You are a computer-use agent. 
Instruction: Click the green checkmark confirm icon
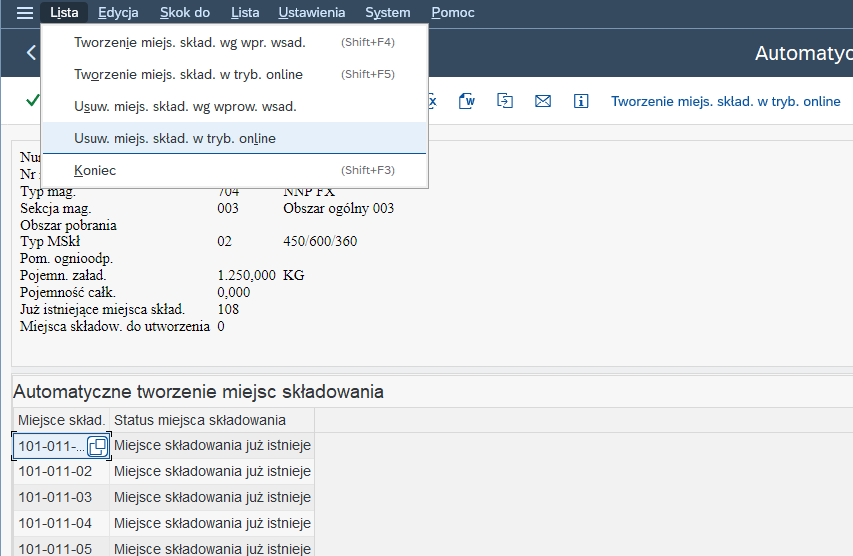pyautogui.click(x=33, y=101)
